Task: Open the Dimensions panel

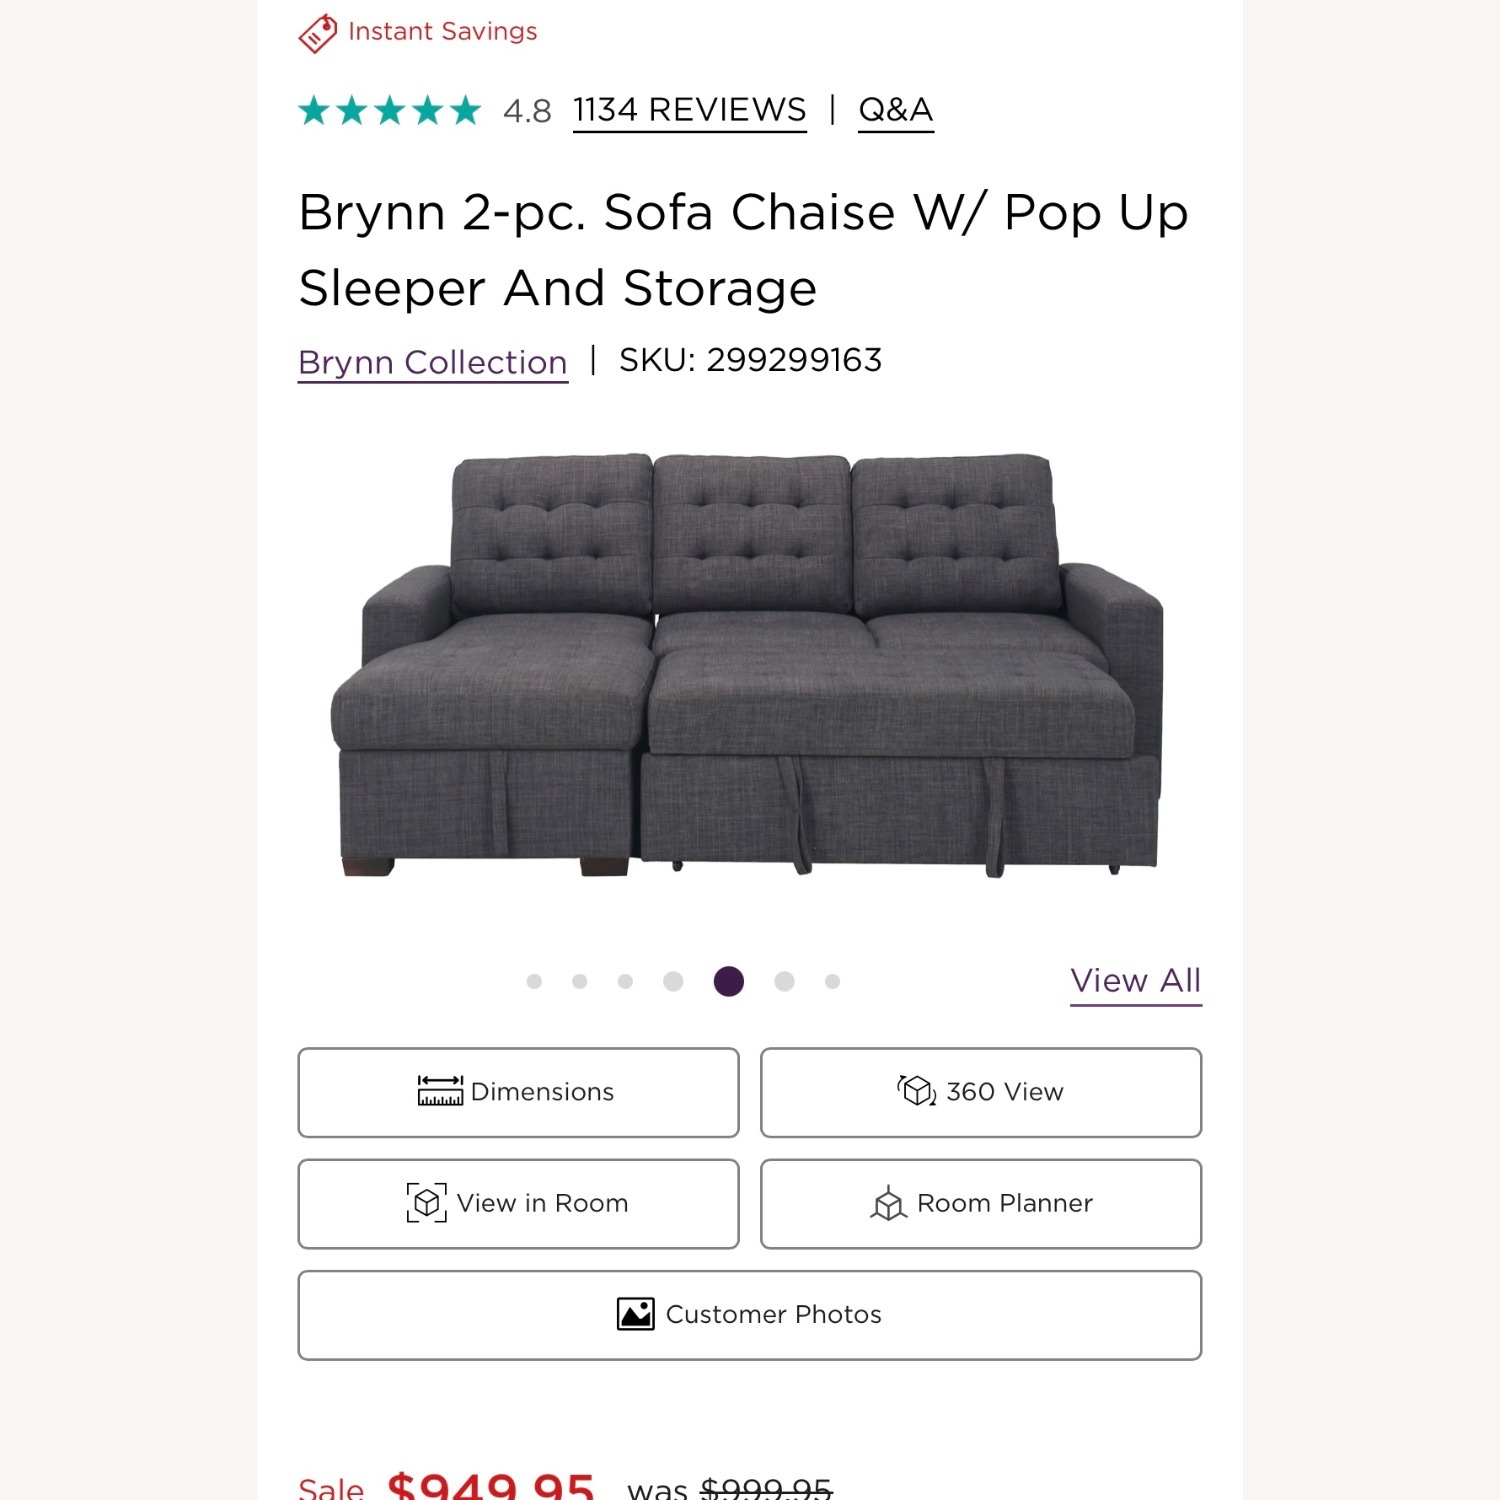Action: (x=516, y=1091)
